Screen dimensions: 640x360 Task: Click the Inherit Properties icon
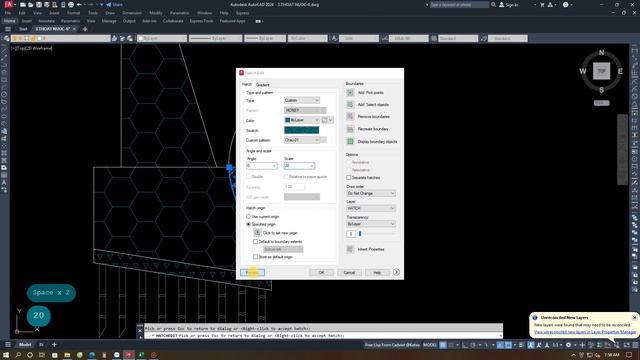(350, 249)
